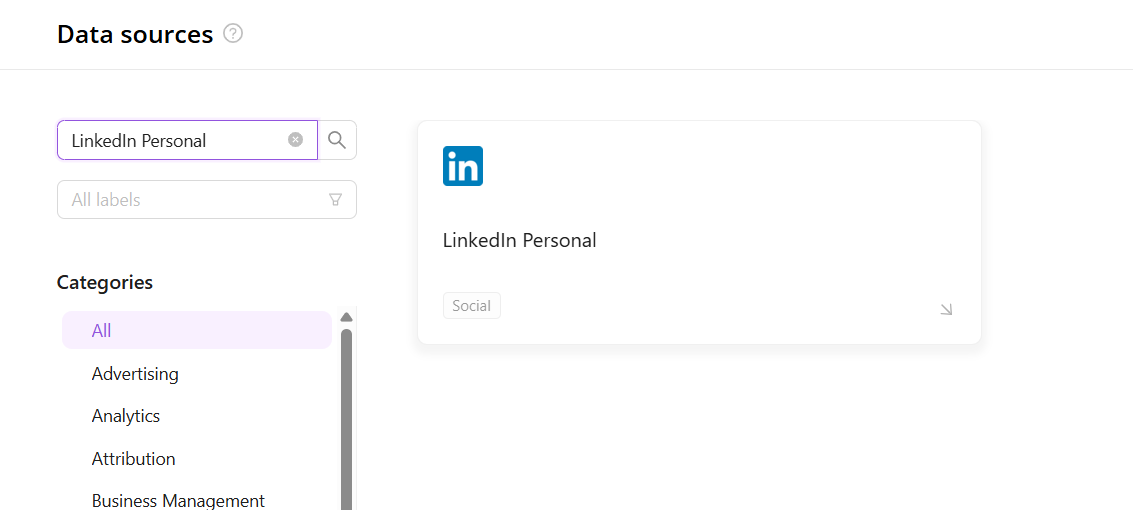Click the diagonal arrow icon on the card
The image size is (1133, 510).
coord(946,310)
